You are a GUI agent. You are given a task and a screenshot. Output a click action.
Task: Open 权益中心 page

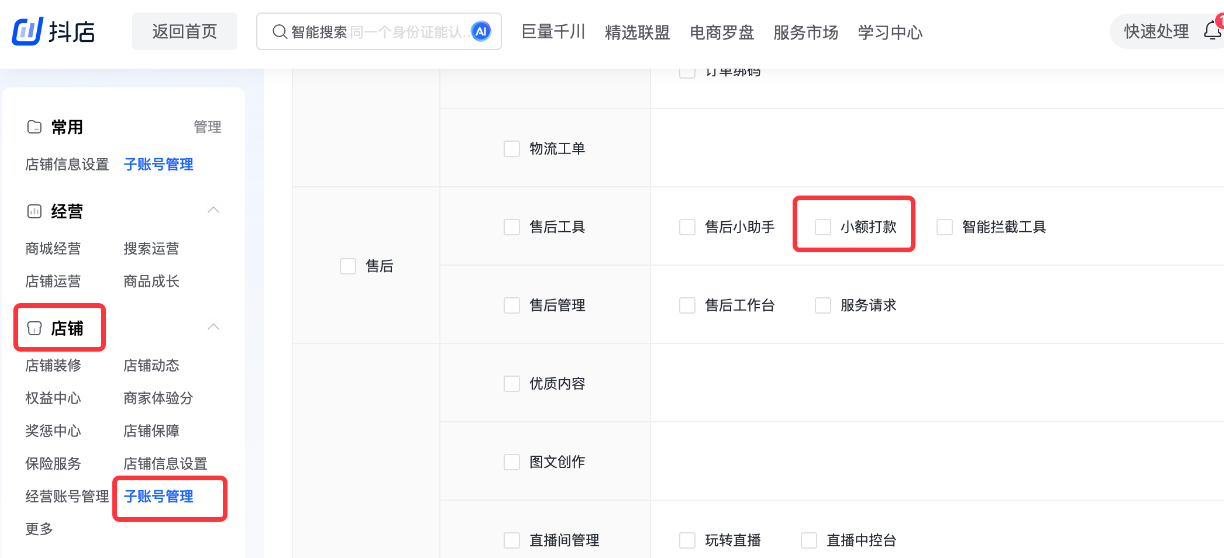point(53,398)
